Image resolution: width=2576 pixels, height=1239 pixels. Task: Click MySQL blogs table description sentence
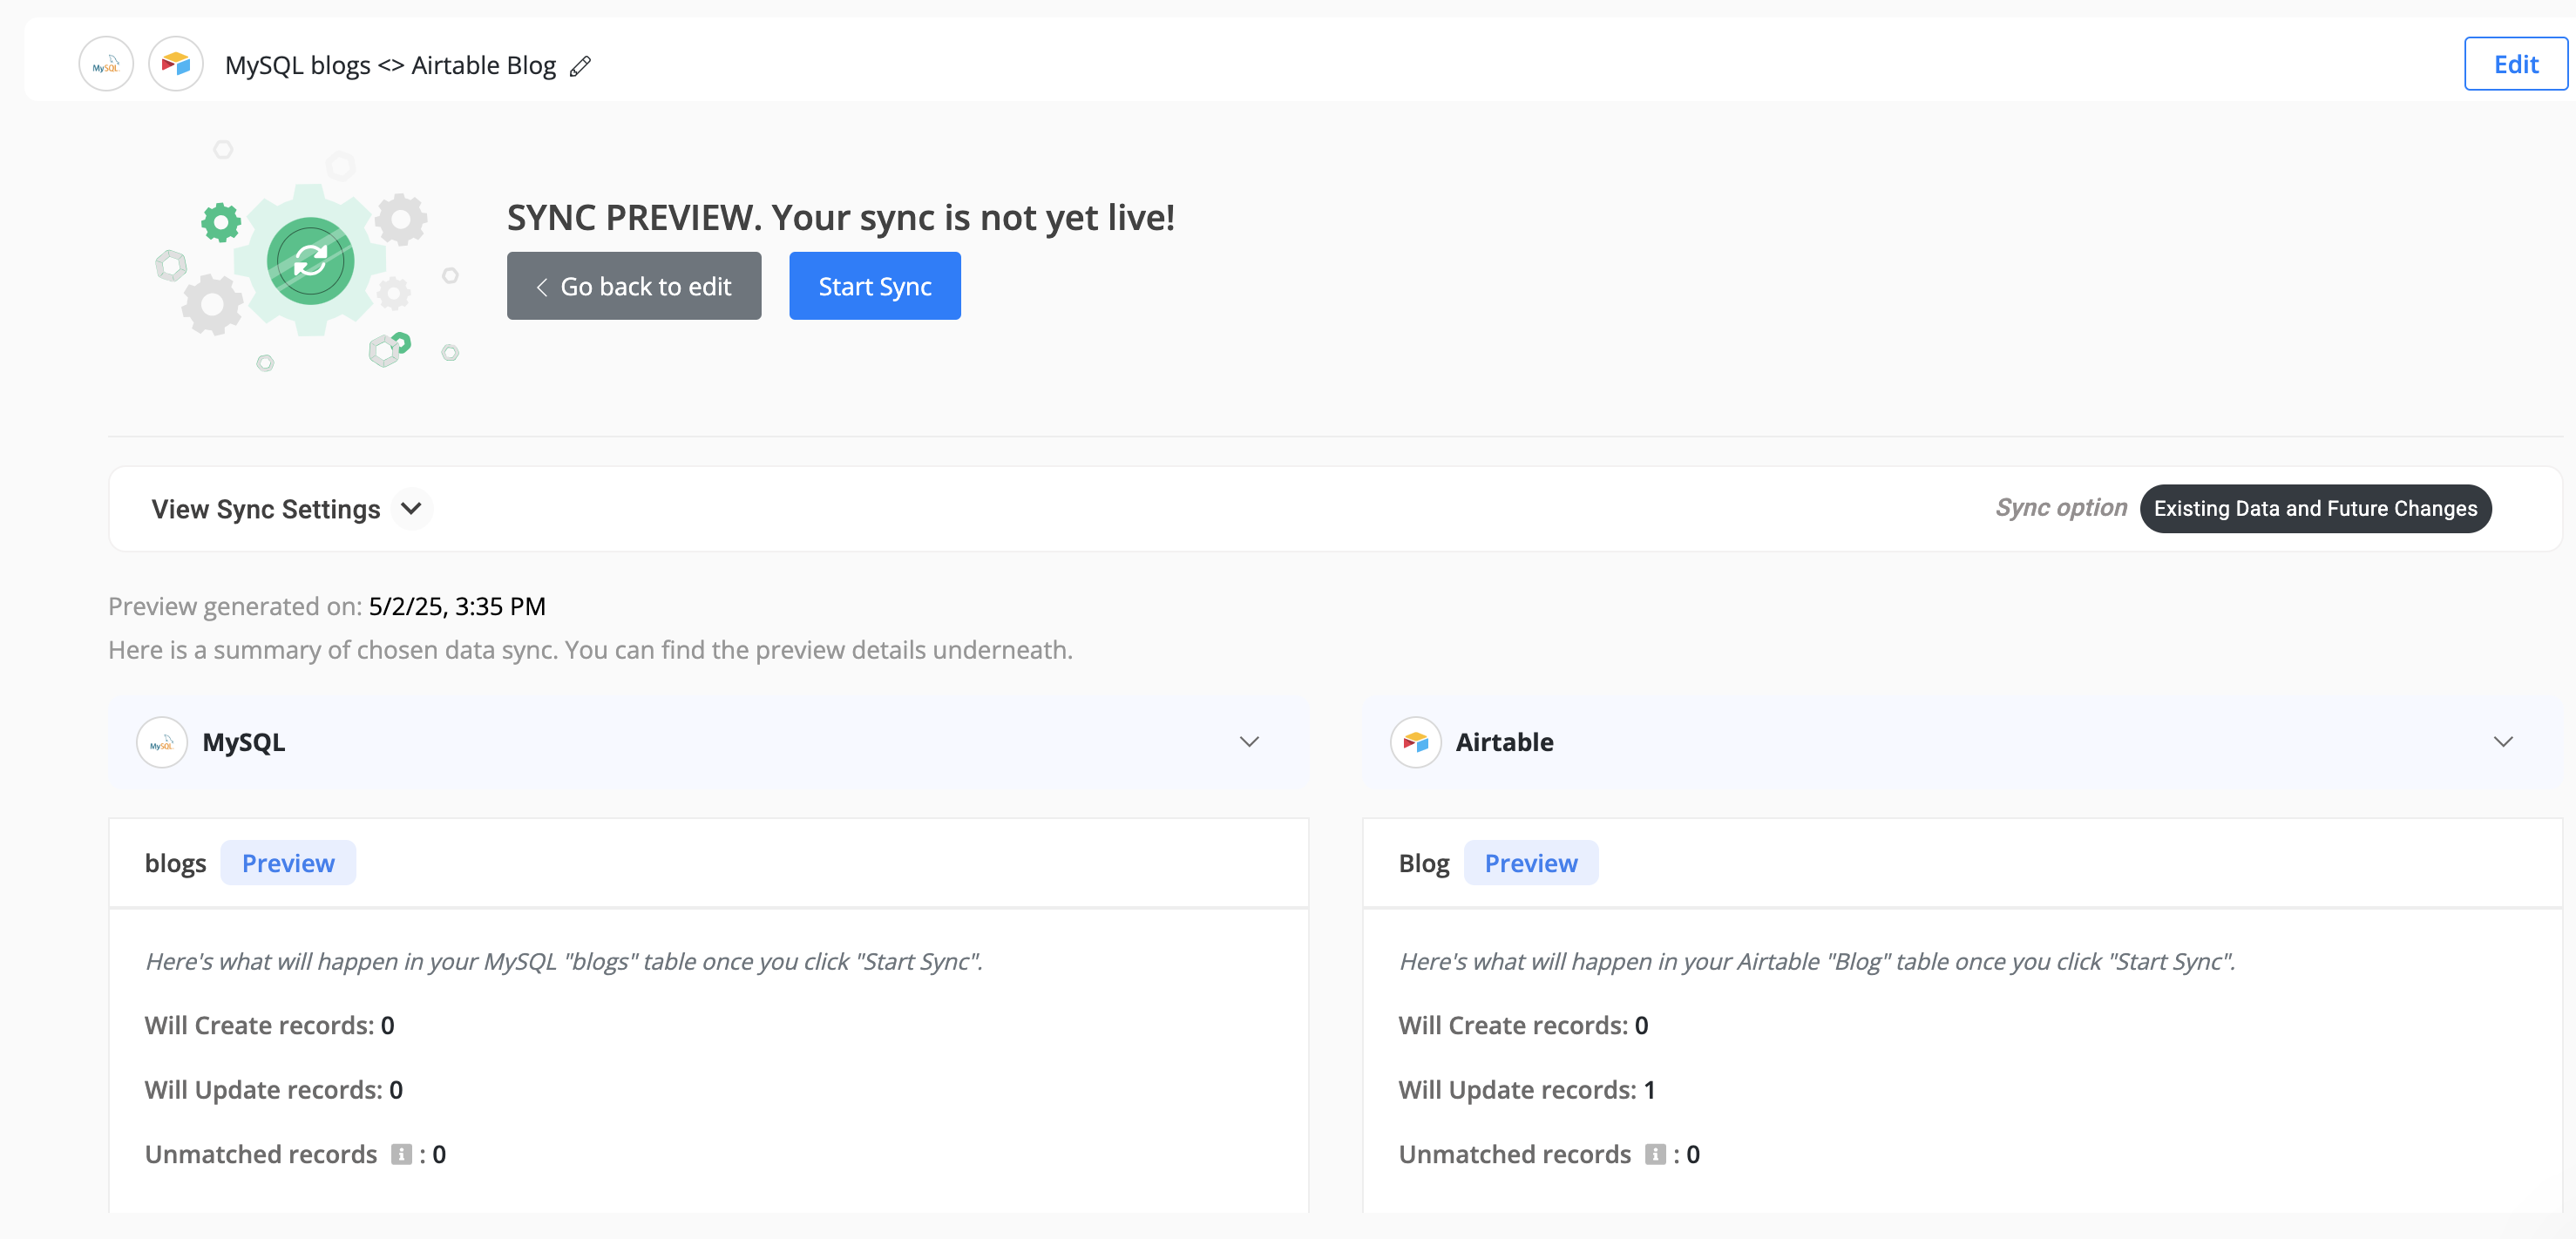click(564, 962)
